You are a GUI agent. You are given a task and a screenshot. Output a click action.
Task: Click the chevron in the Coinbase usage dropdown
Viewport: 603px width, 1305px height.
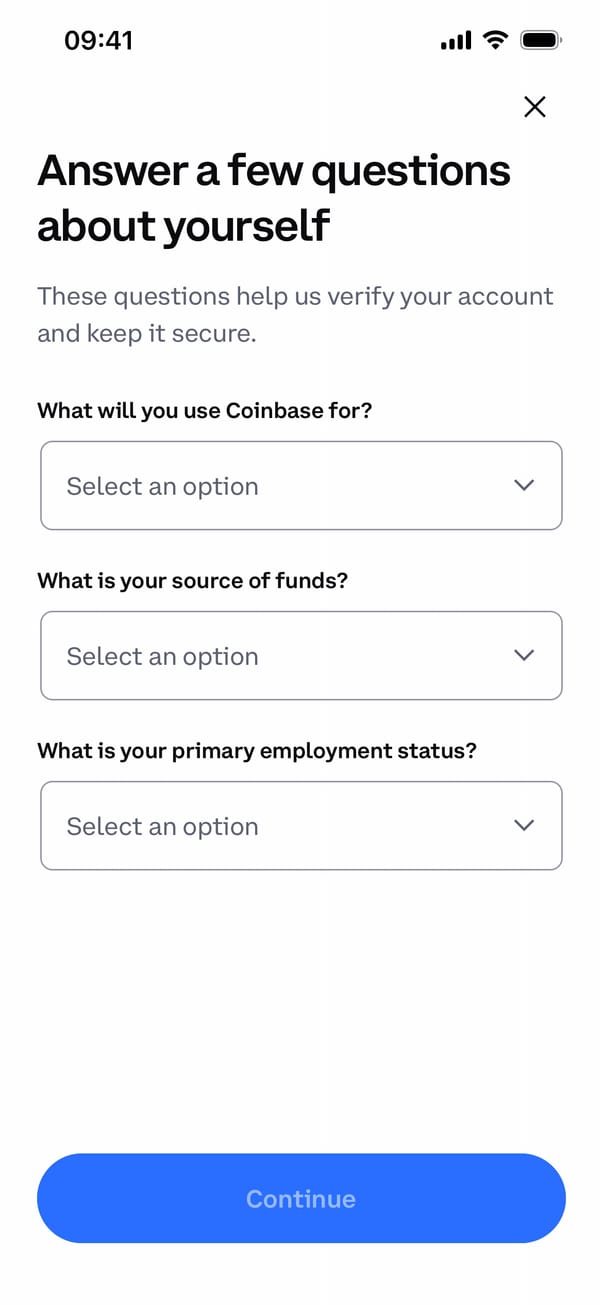(x=523, y=485)
